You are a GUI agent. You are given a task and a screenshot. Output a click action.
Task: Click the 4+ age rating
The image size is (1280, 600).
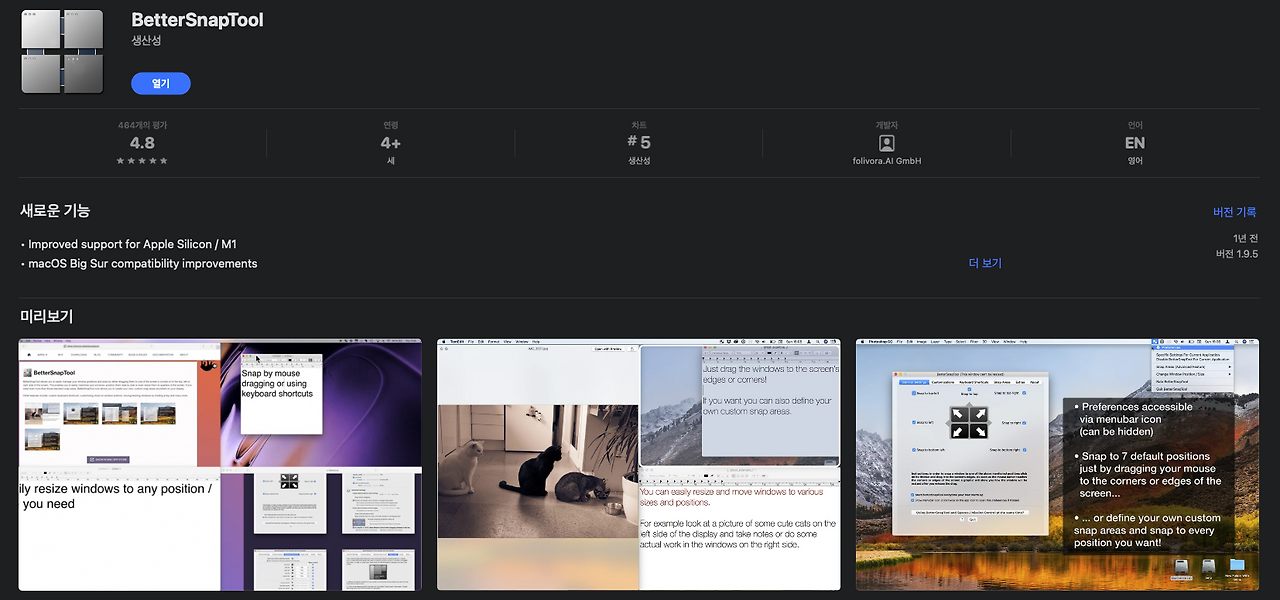coord(391,143)
